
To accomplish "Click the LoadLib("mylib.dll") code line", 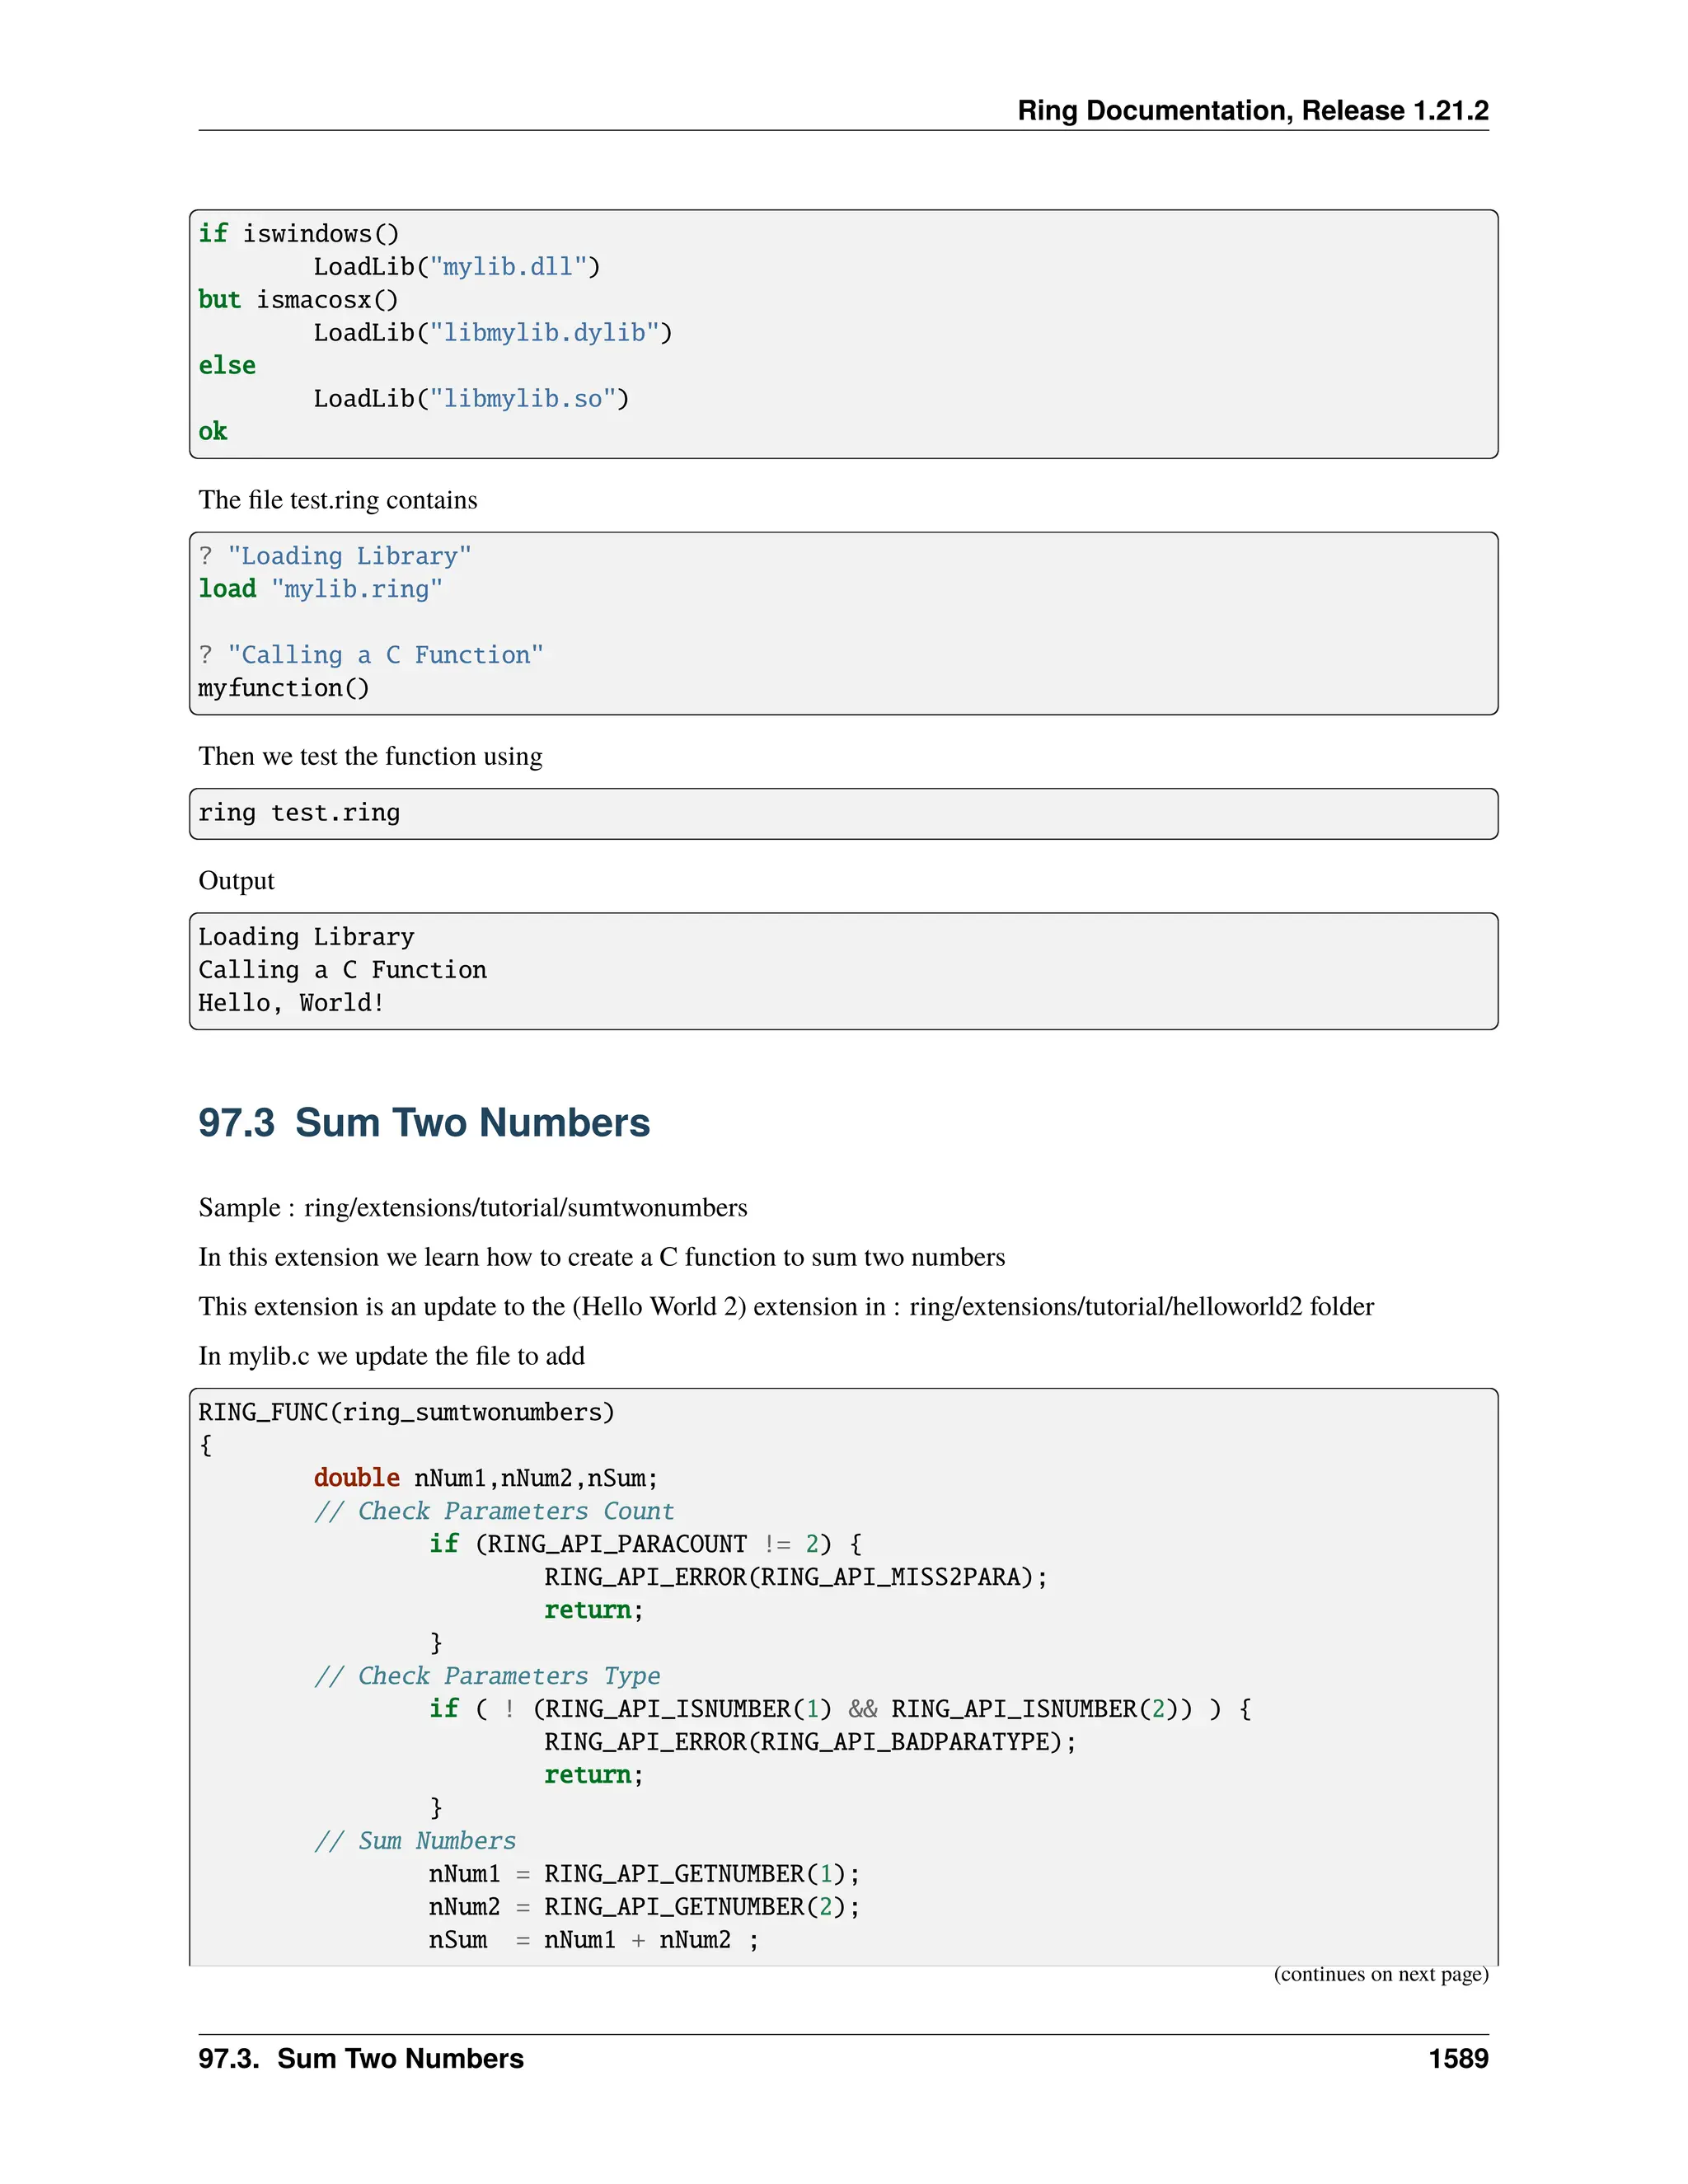I will (x=456, y=267).
